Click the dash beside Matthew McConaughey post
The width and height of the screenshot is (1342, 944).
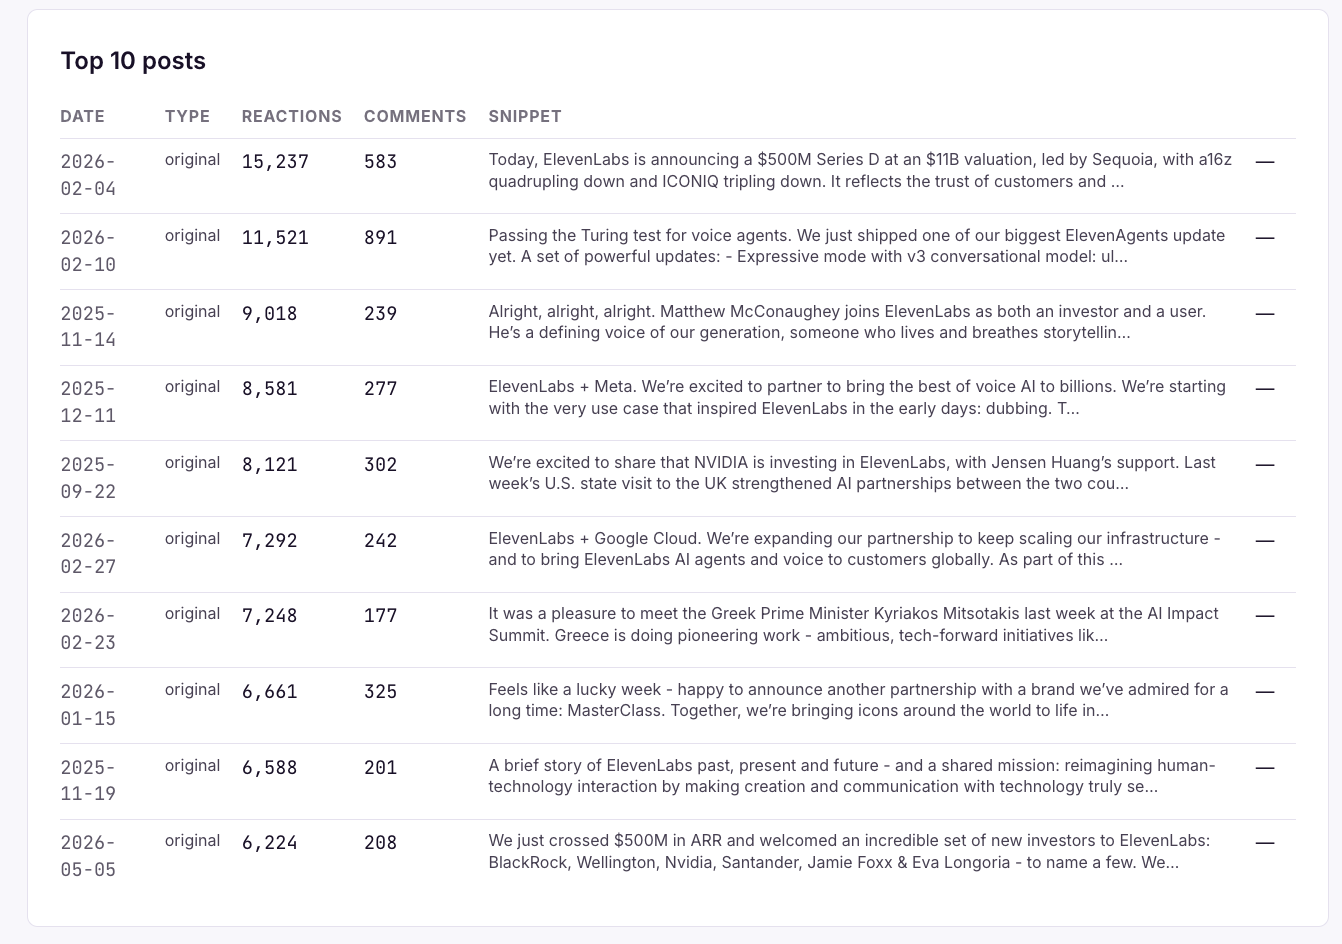(x=1265, y=313)
